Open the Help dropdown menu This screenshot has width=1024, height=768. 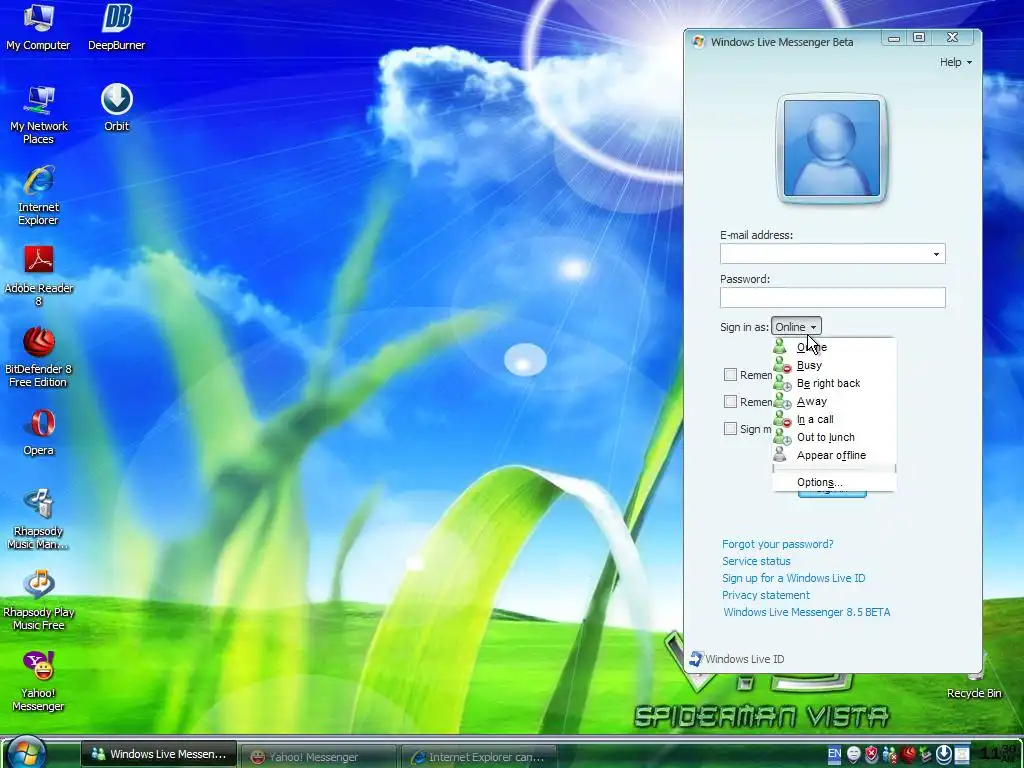coord(955,62)
